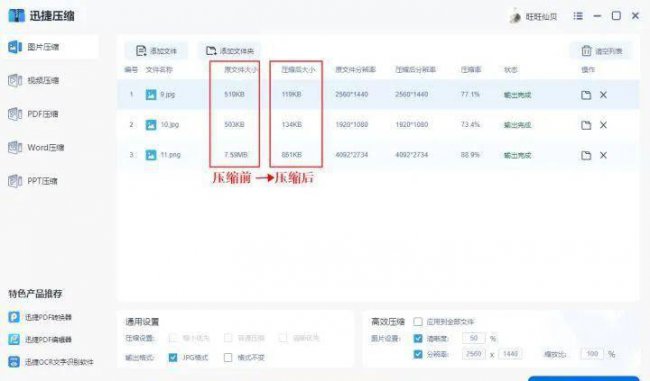Image resolution: width=650 pixels, height=381 pixels.
Task: Click the 压缩后大小 column header
Action: 298,70
